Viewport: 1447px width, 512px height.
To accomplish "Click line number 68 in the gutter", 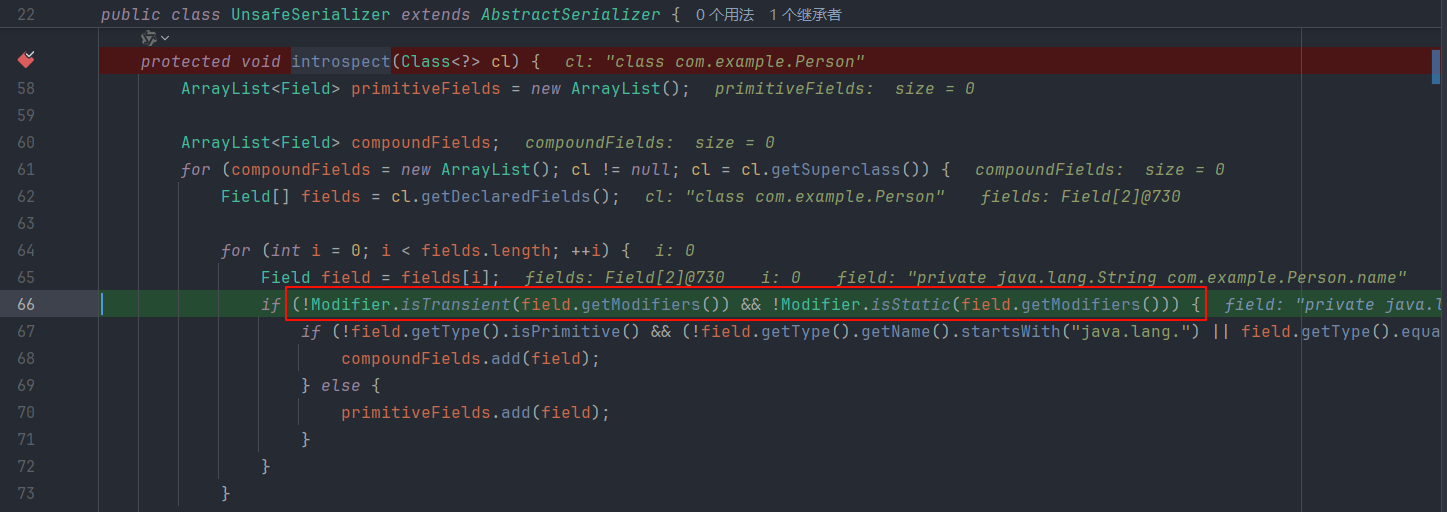I will click(x=26, y=358).
